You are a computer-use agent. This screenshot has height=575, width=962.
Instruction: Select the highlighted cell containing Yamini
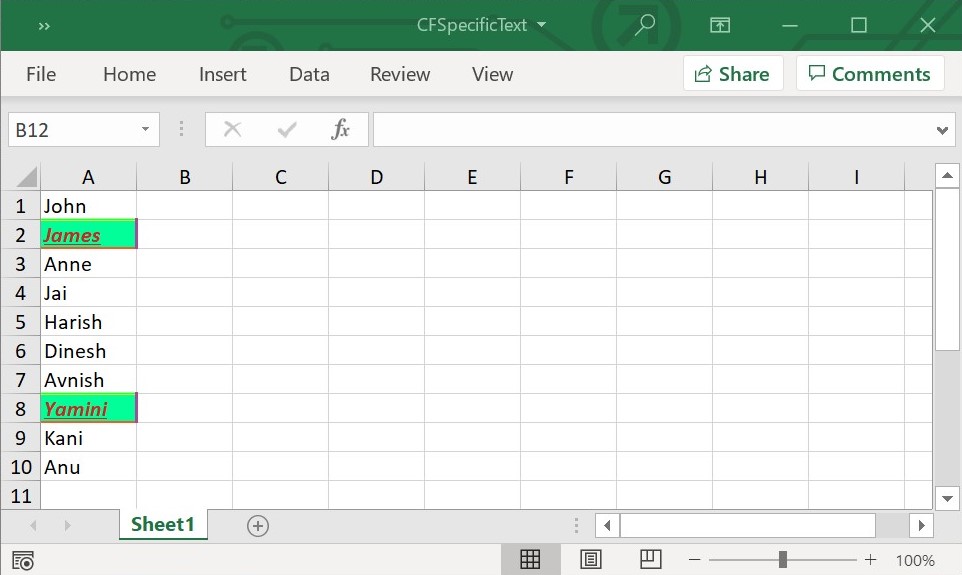[x=88, y=409]
